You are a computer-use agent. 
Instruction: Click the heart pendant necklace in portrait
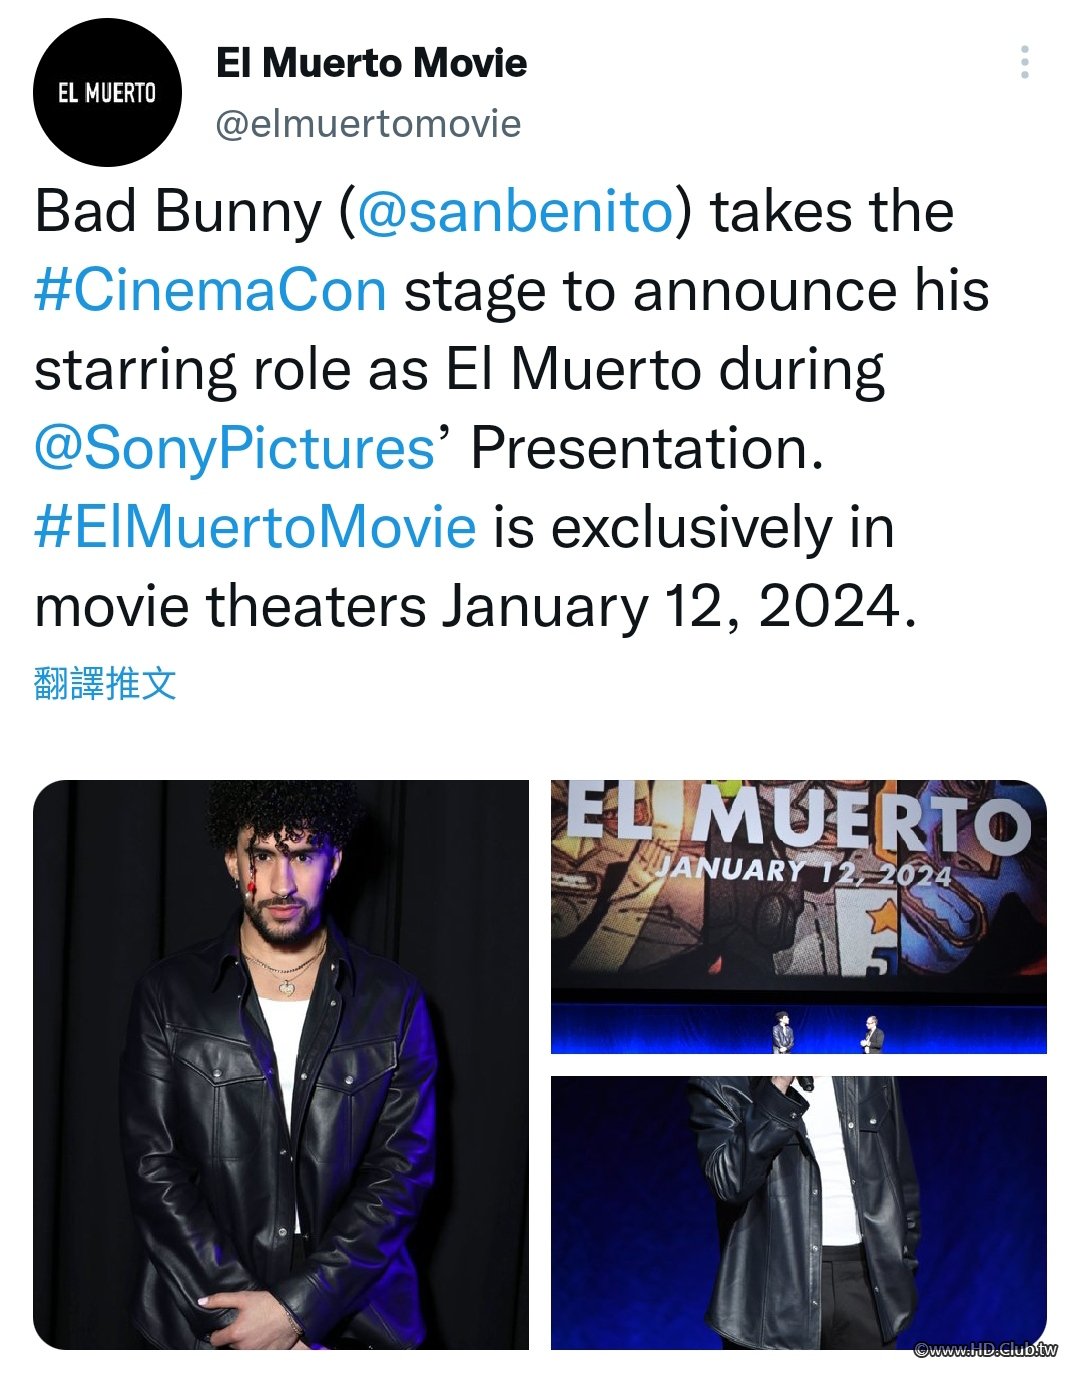pos(286,988)
